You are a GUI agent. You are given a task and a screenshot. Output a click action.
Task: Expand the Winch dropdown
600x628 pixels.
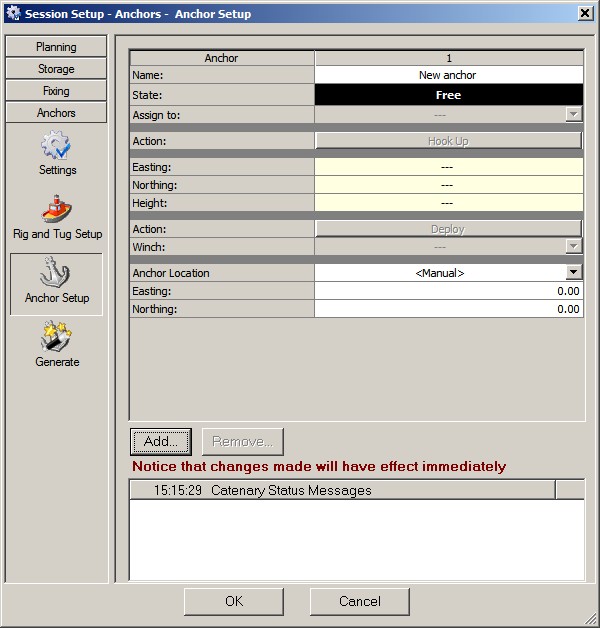pos(573,246)
